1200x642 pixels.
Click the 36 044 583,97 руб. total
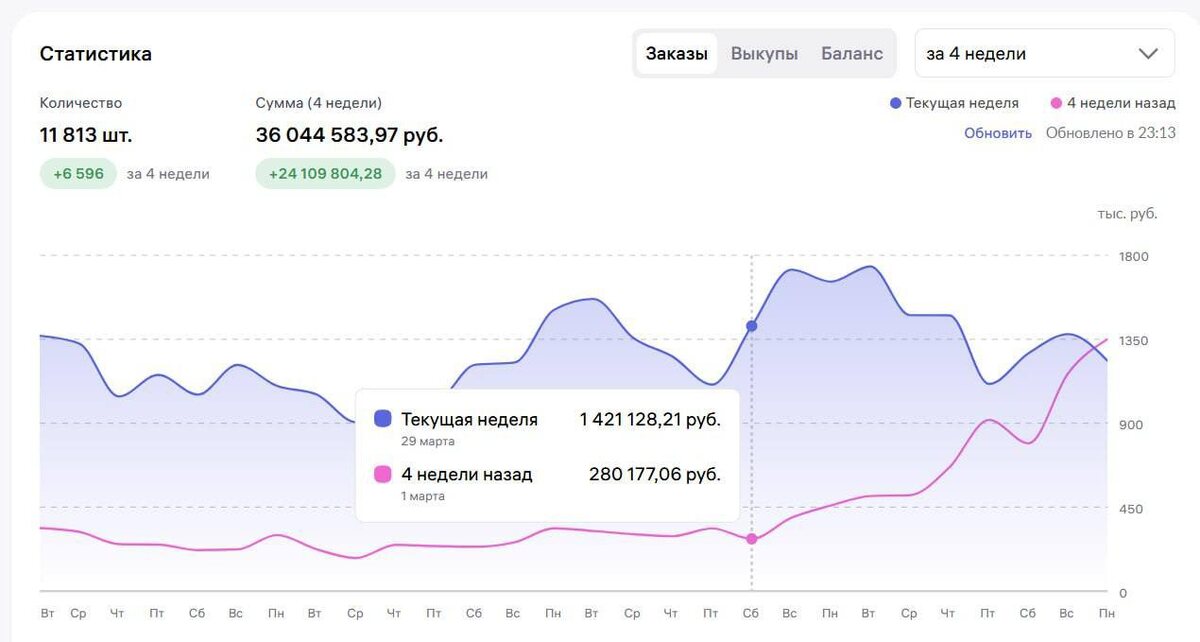[349, 135]
